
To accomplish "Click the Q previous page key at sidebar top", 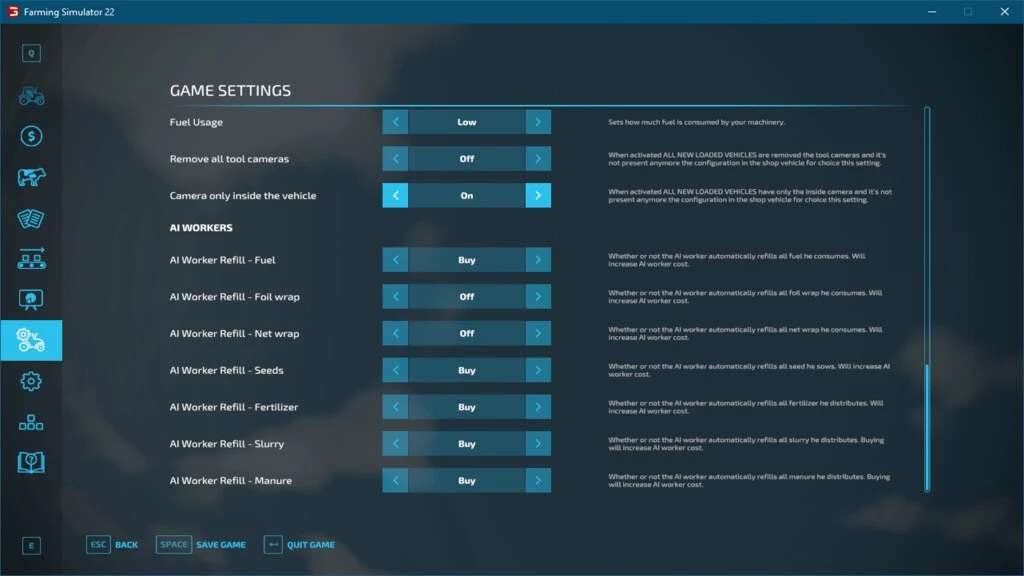I will pyautogui.click(x=31, y=54).
